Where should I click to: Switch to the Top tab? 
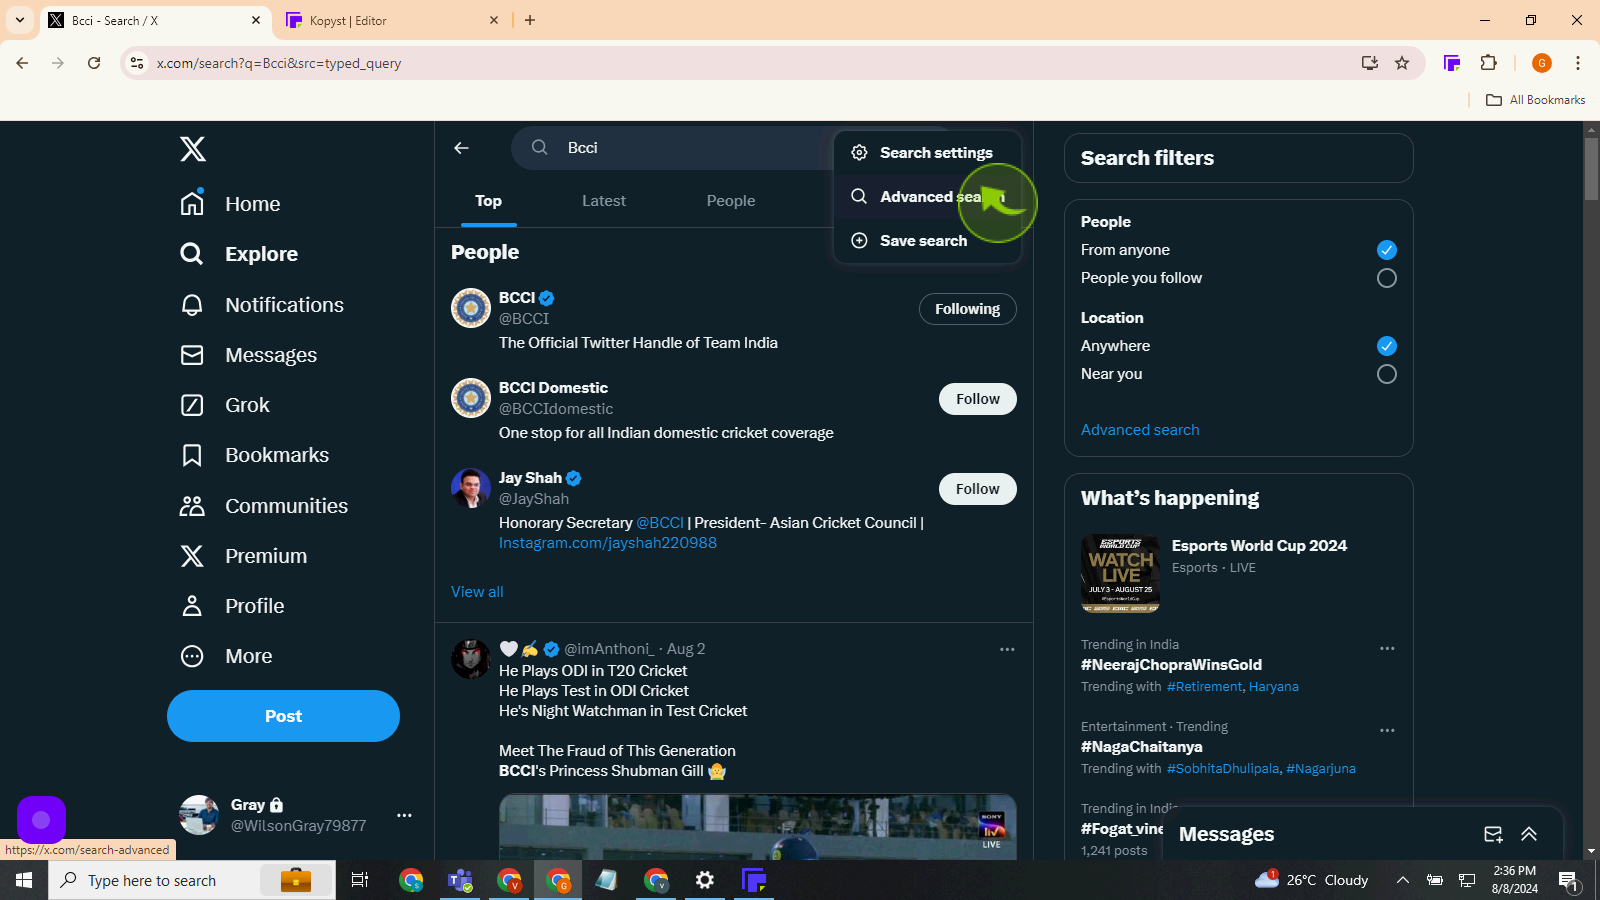pos(488,201)
